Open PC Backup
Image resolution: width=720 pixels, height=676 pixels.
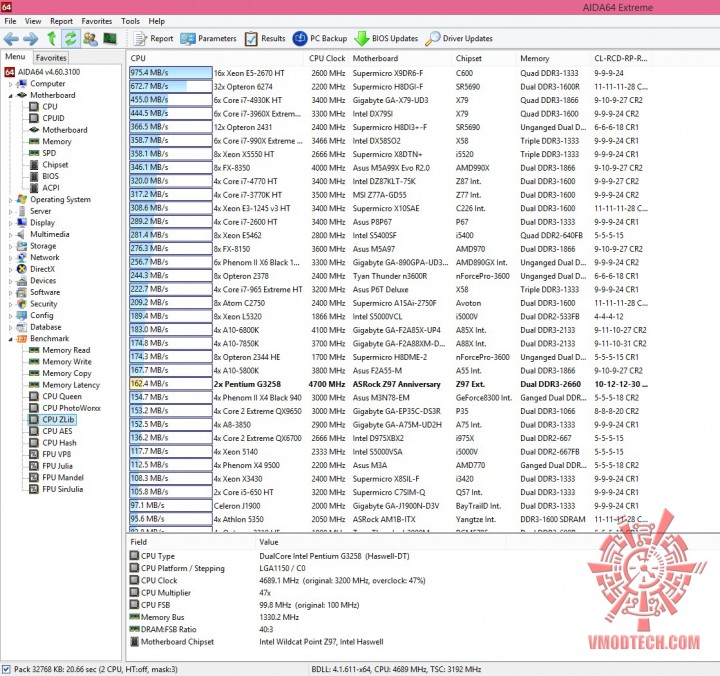tap(320, 39)
